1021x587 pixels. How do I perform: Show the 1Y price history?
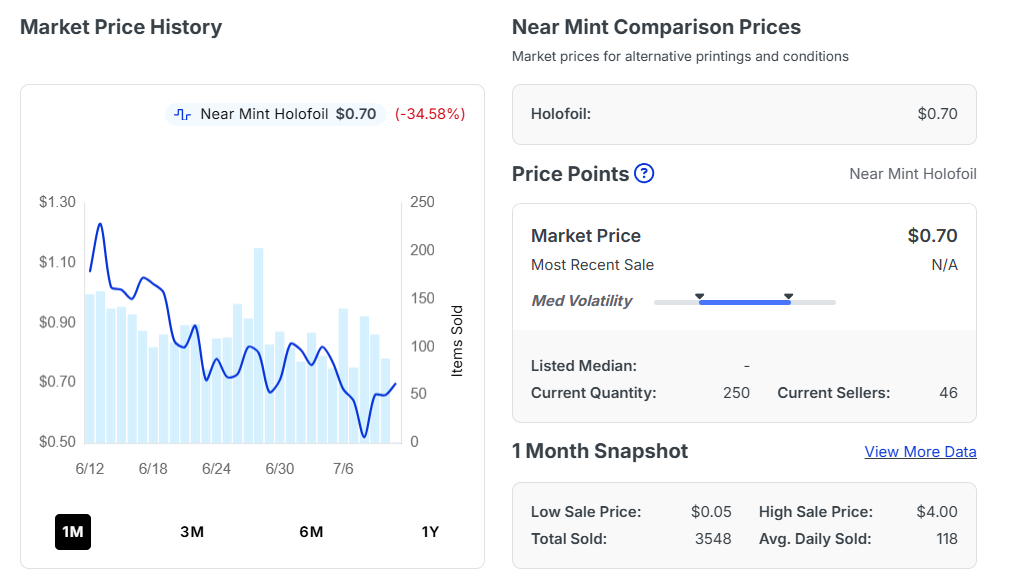pos(430,532)
